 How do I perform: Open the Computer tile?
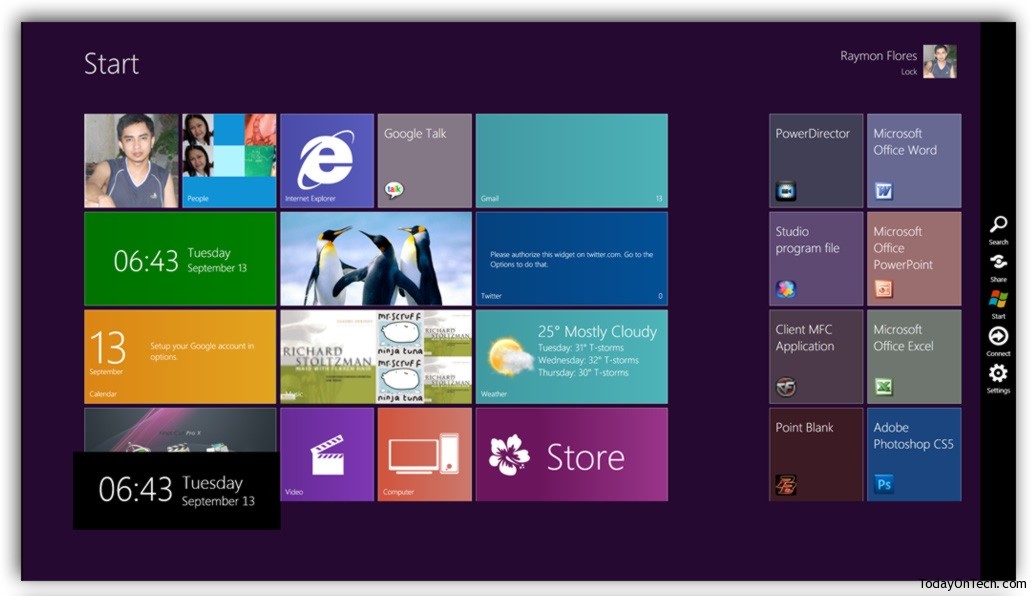coord(424,455)
